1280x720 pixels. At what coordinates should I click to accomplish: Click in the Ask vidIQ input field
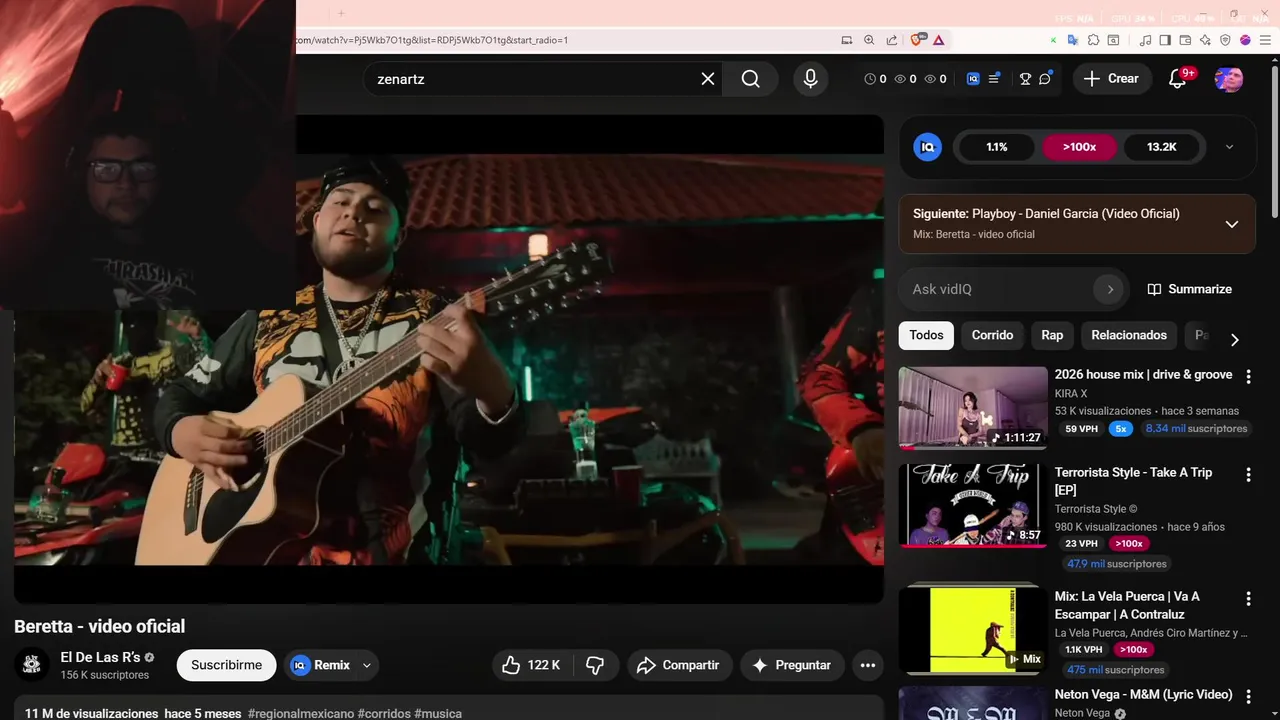pos(1000,289)
